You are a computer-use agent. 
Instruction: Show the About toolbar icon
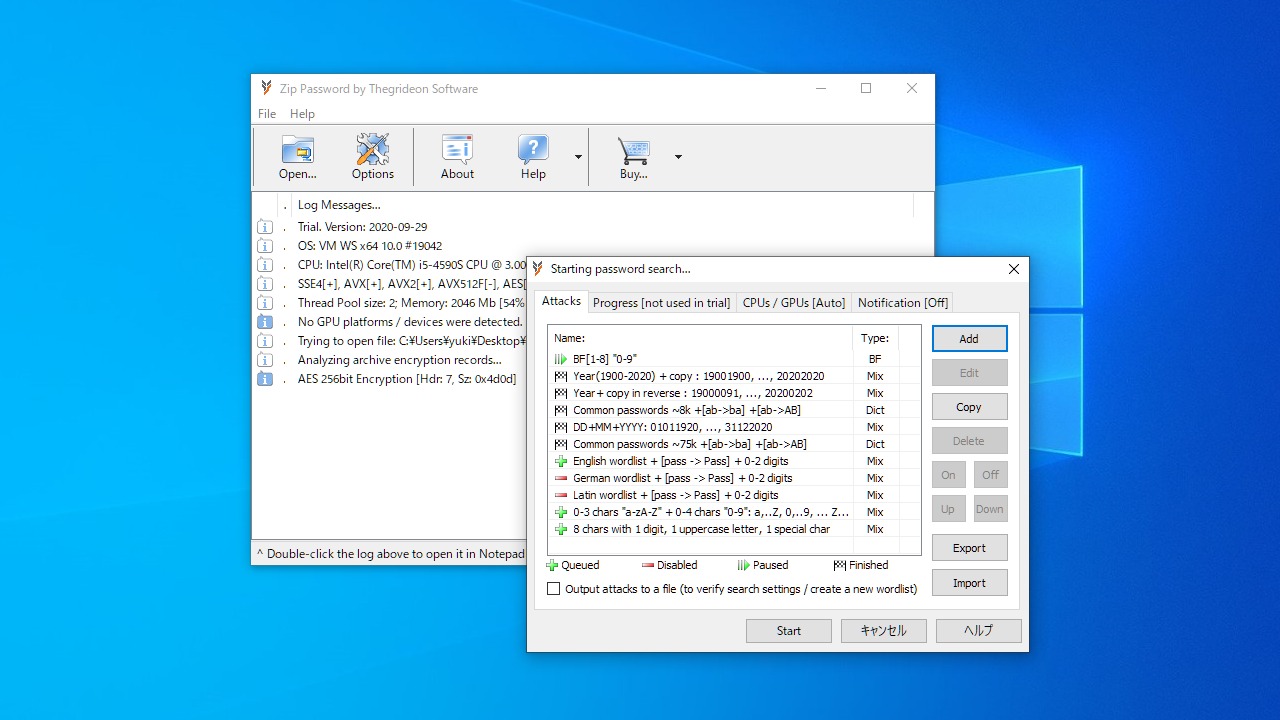coord(457,157)
